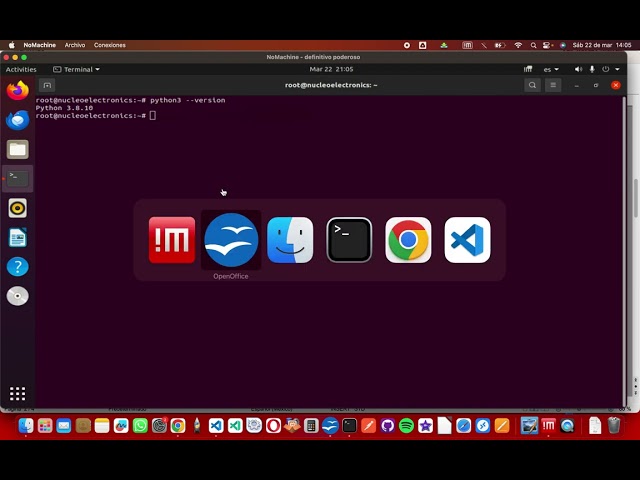Click Terminal icon in Ubuntu dock
Image resolution: width=640 pixels, height=480 pixels.
click(x=18, y=179)
